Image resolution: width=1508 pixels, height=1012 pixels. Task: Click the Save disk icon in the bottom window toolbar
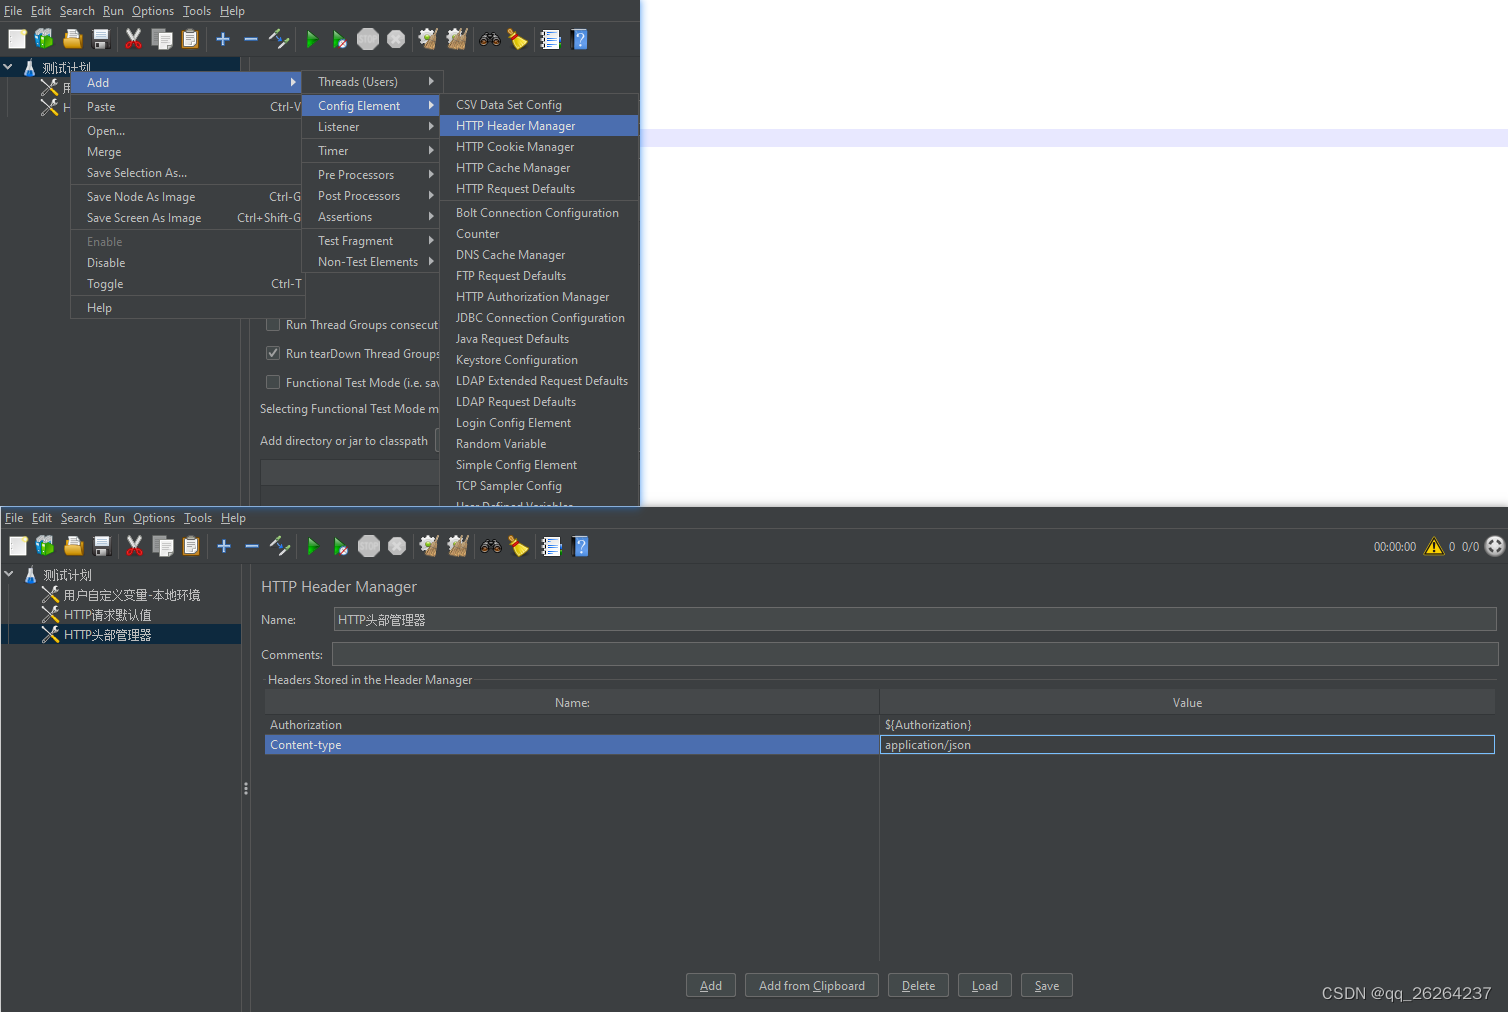[101, 546]
